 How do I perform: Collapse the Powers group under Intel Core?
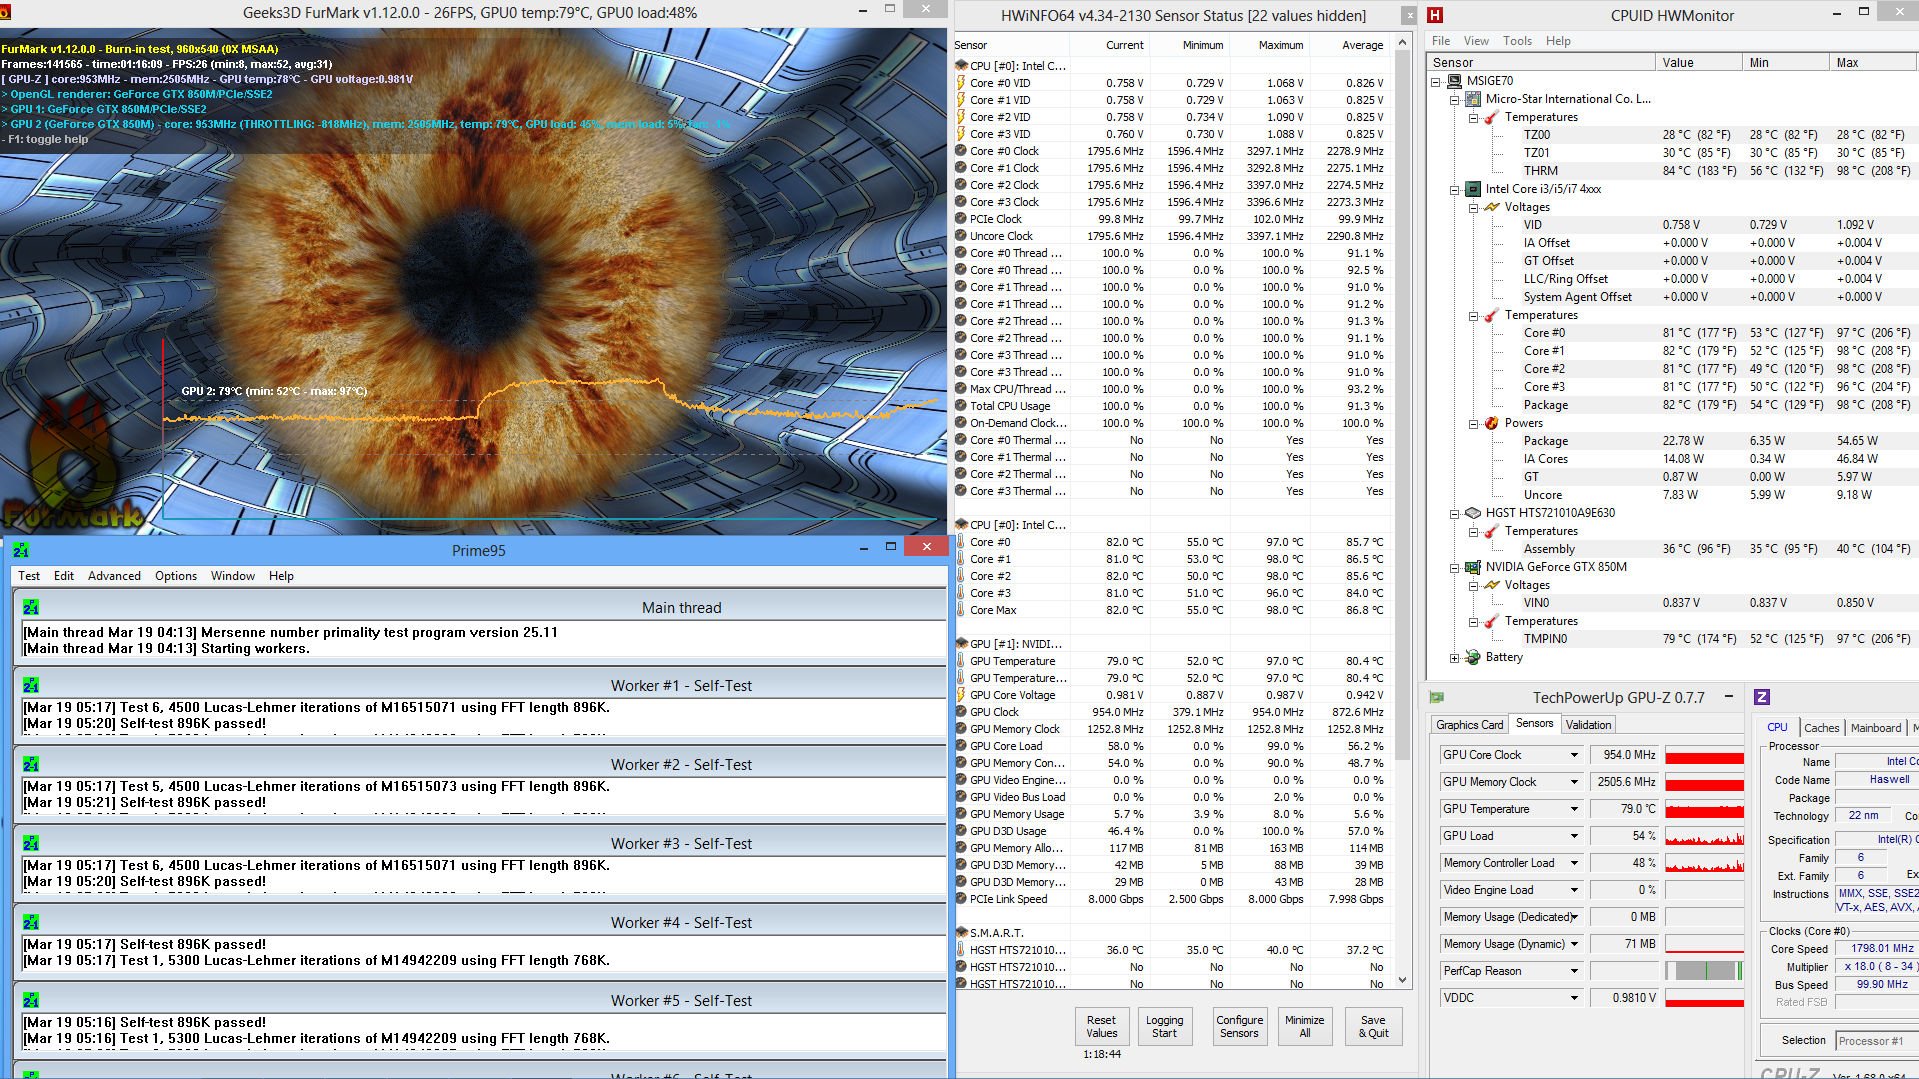click(1473, 423)
